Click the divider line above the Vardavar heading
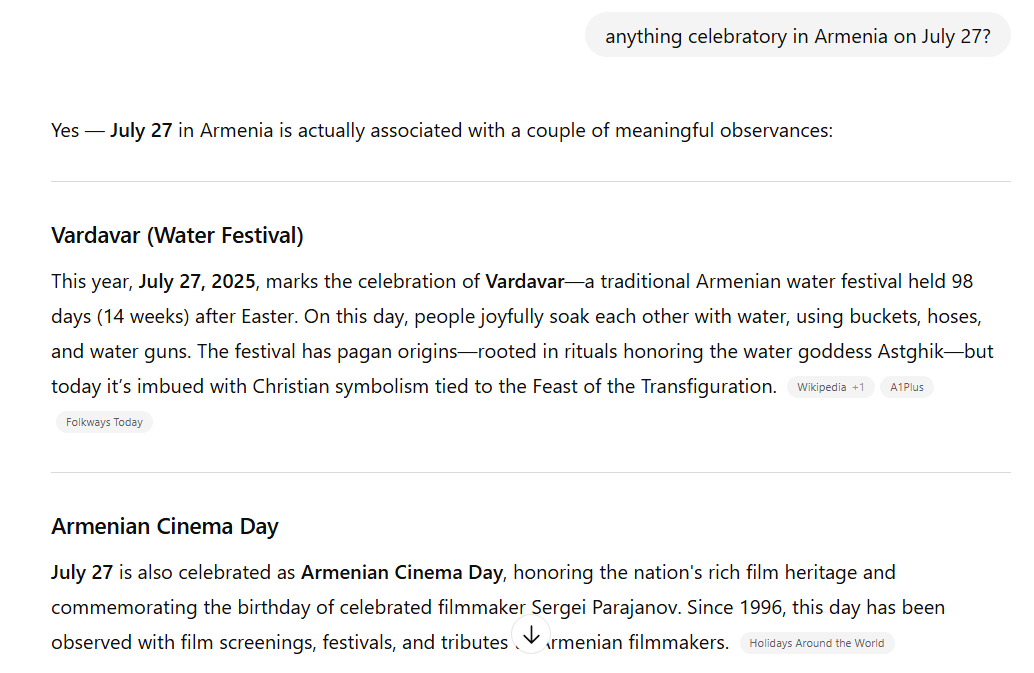The image size is (1034, 673). (x=530, y=182)
